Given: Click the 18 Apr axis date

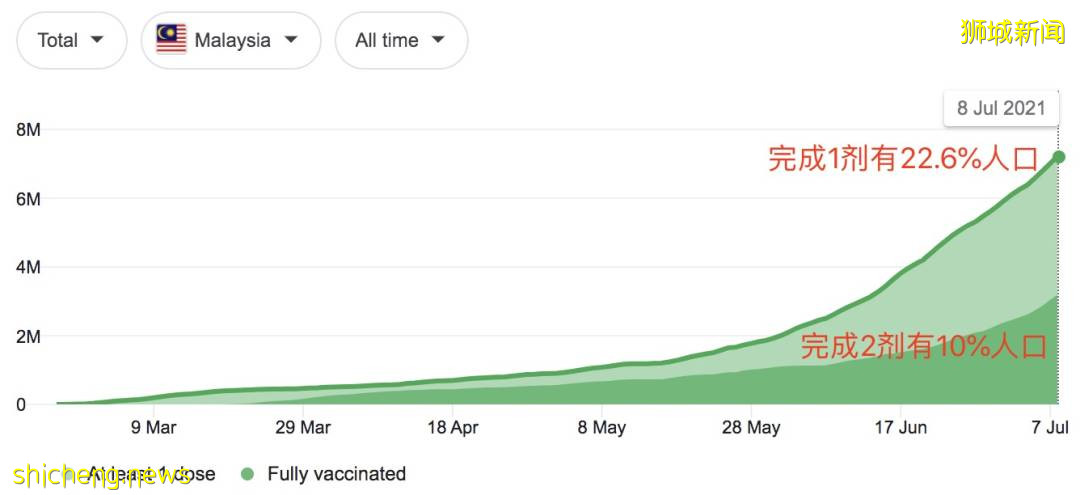Looking at the screenshot, I should 452,428.
